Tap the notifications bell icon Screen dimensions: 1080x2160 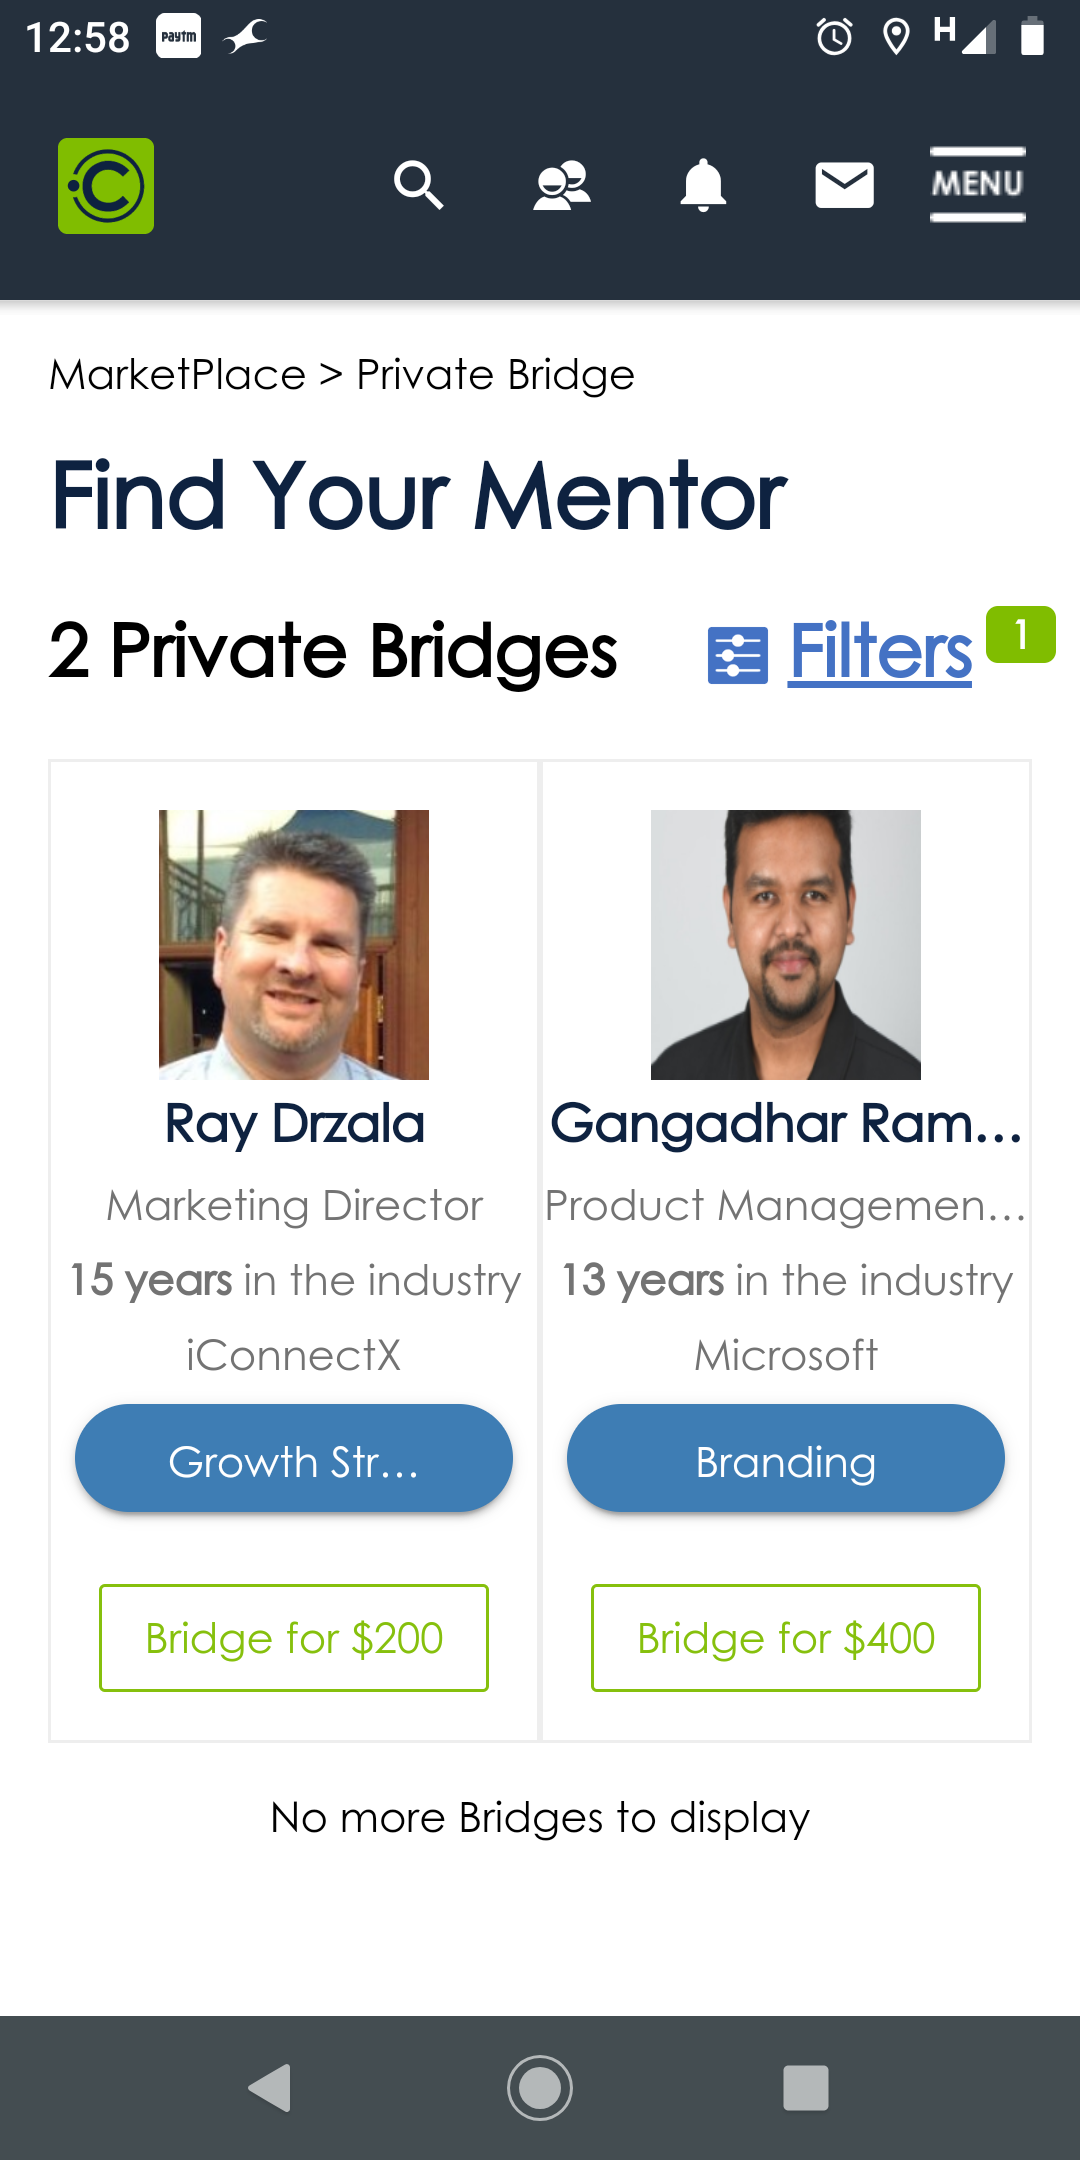coord(703,185)
